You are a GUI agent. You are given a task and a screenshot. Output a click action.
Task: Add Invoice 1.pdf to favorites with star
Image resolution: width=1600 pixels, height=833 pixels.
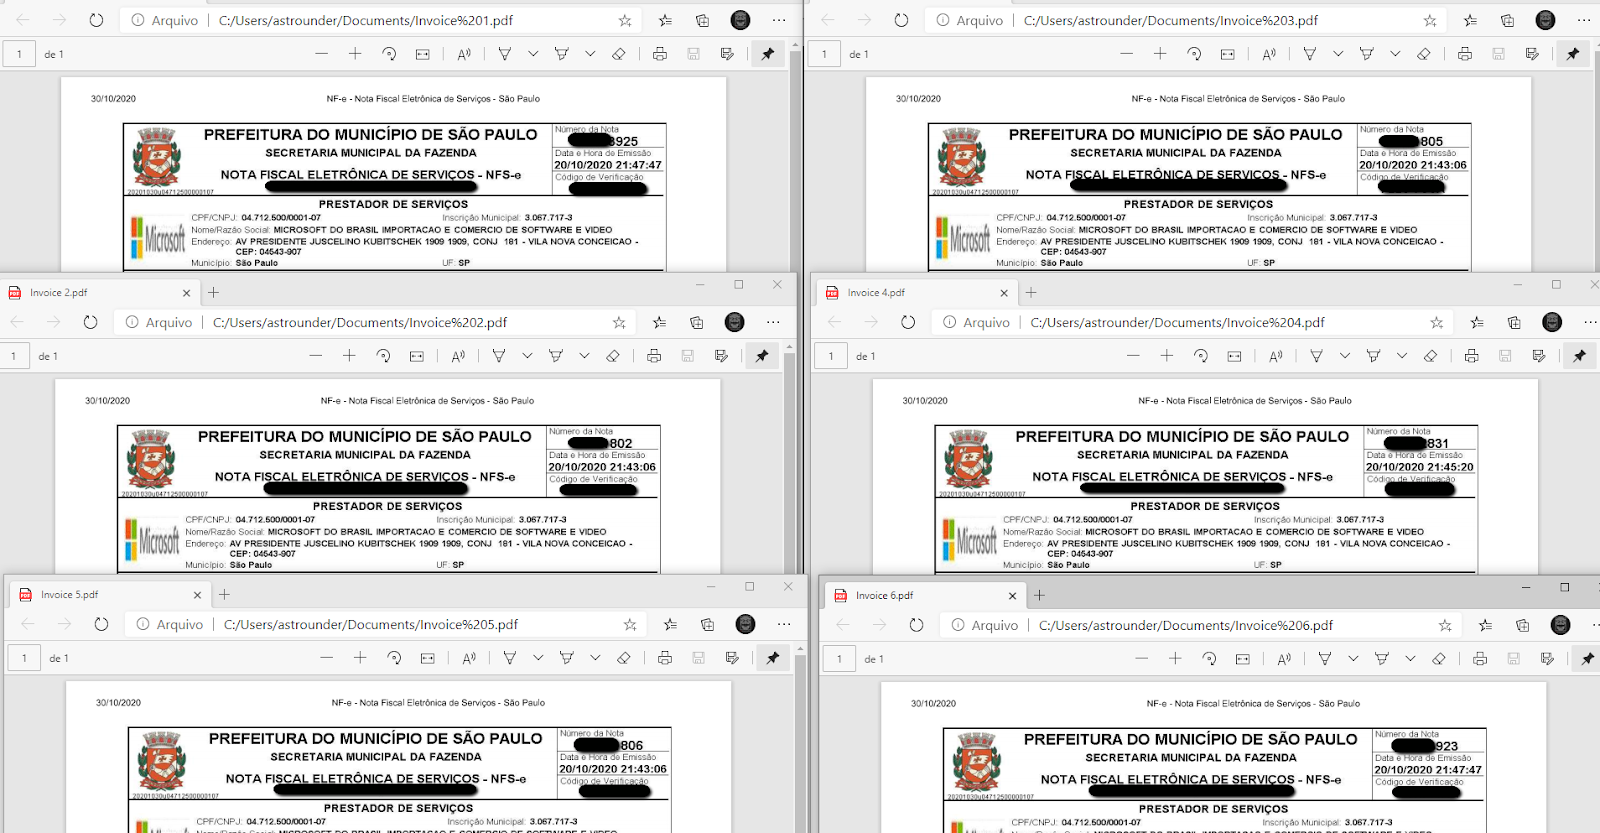tap(625, 20)
